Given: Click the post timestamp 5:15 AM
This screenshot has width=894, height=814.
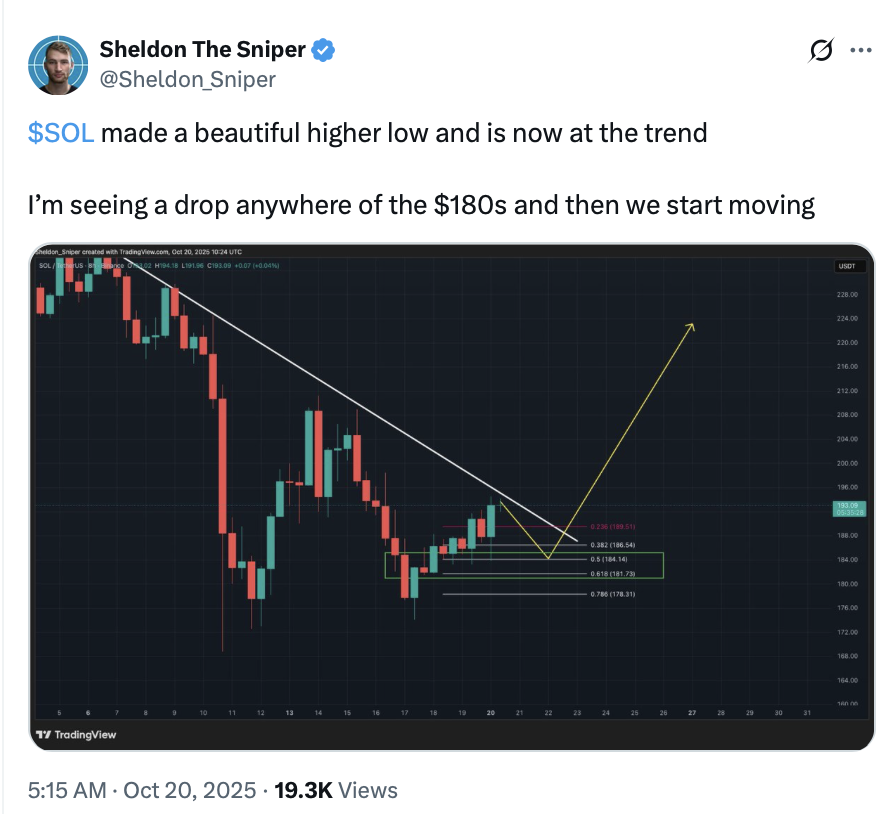Looking at the screenshot, I should click(x=67, y=790).
